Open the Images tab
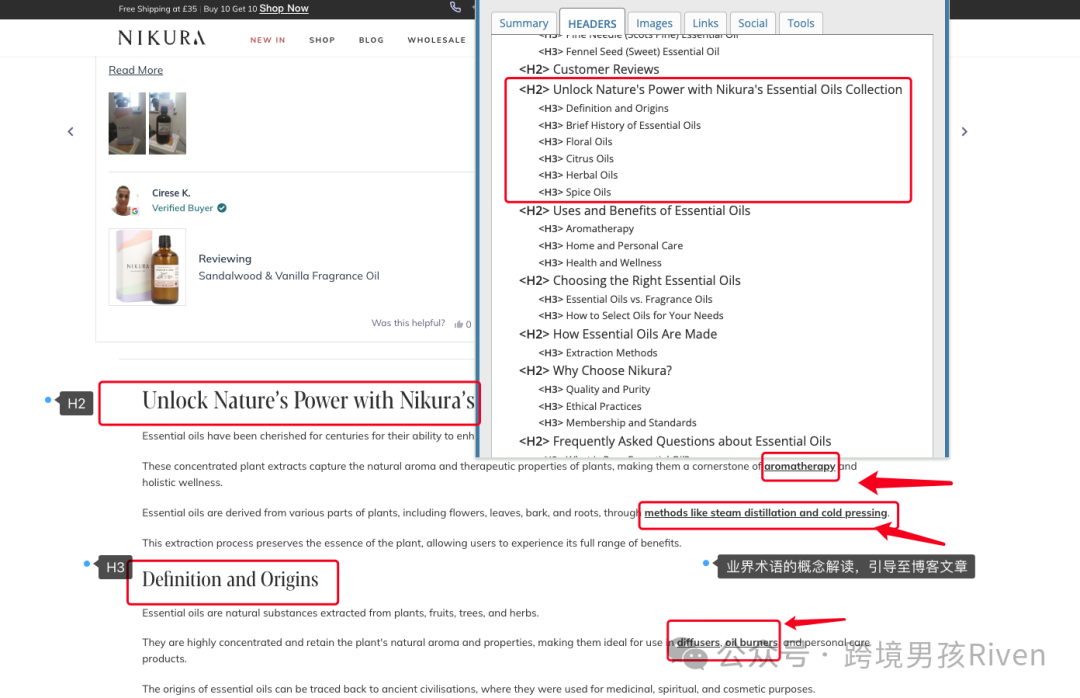 [x=654, y=23]
